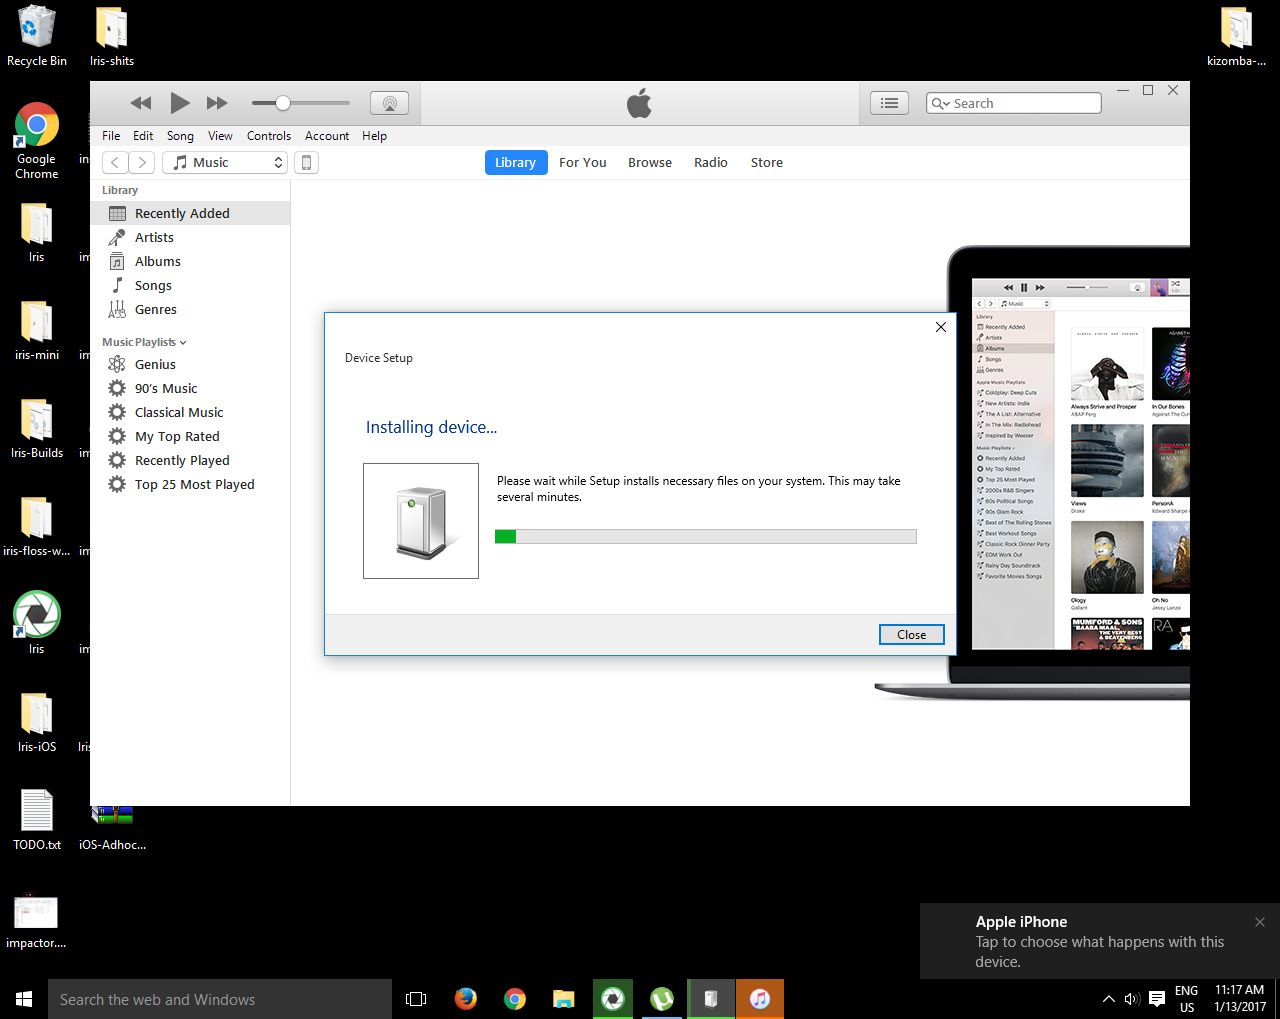
Task: Select the Iris-shits desktop folder
Action: click(112, 36)
